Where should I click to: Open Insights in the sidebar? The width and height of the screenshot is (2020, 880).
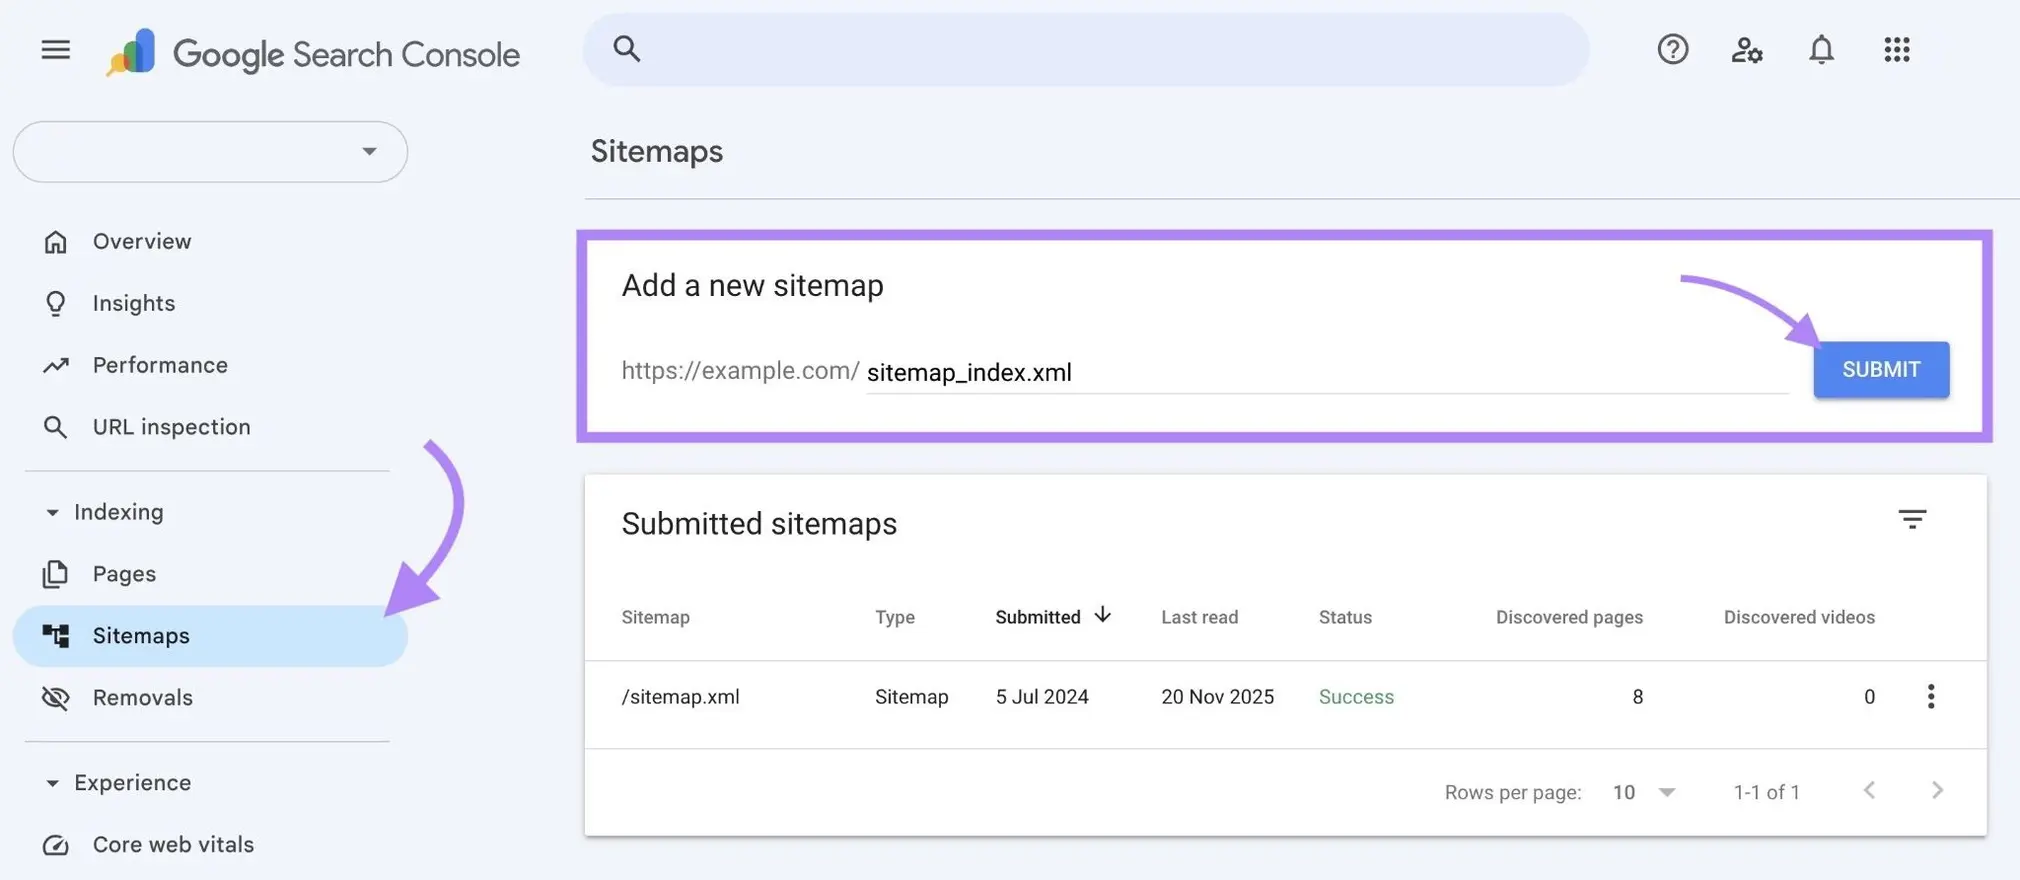(x=210, y=303)
